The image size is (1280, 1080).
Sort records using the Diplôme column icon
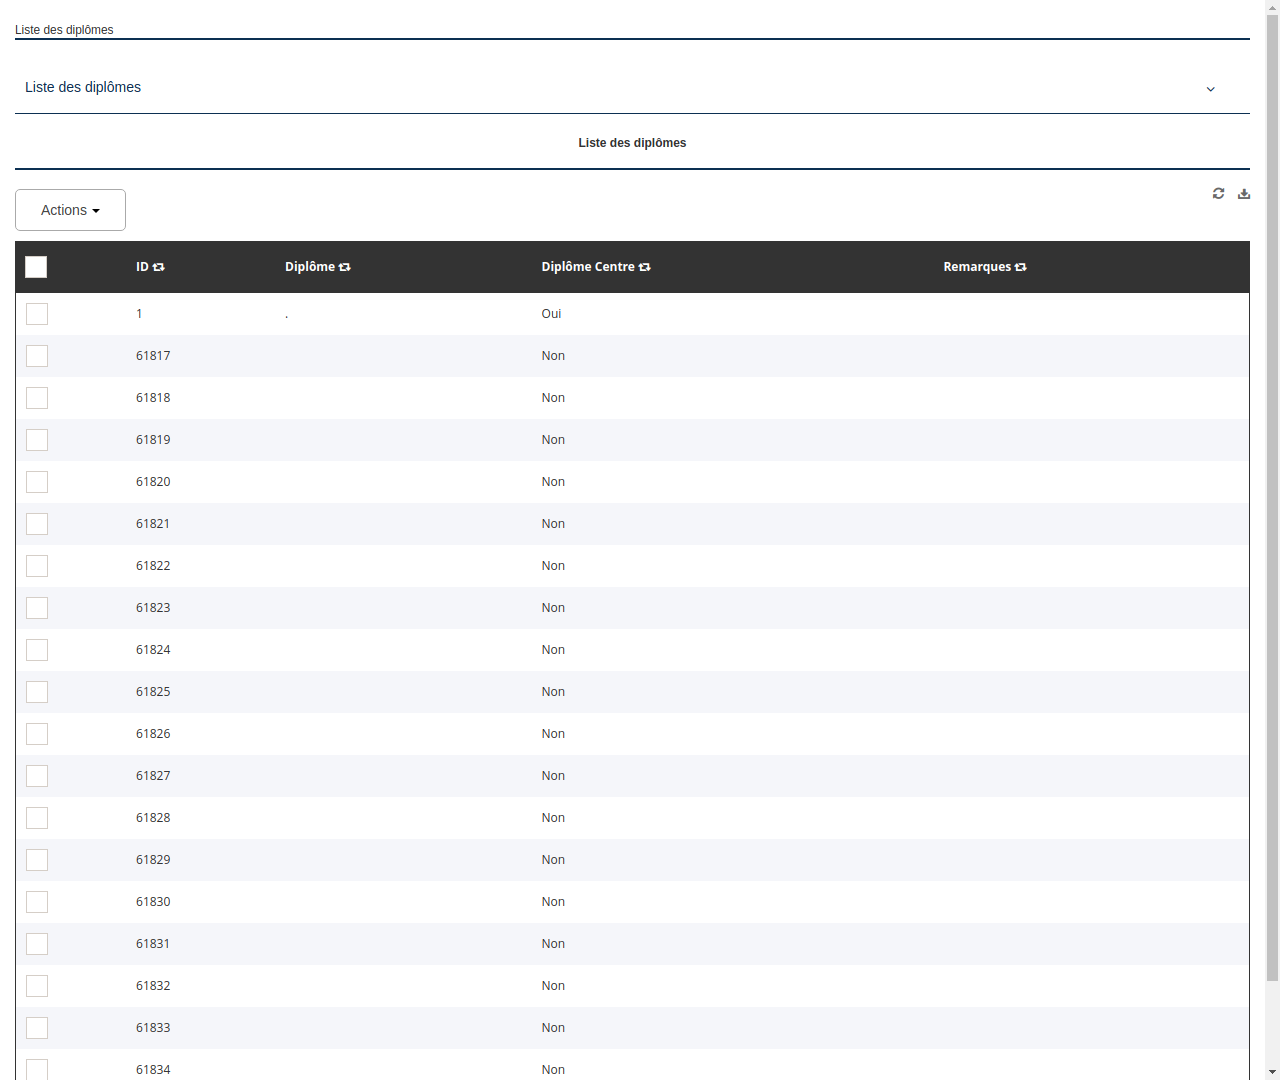[344, 267]
